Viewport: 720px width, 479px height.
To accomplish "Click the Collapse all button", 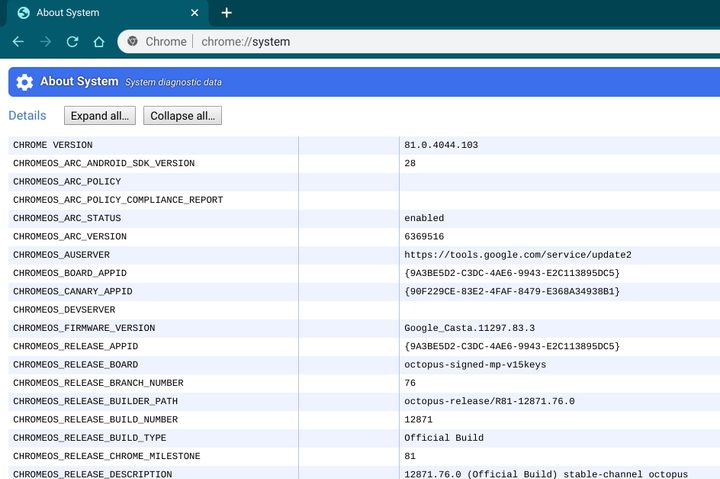I will tap(182, 116).
